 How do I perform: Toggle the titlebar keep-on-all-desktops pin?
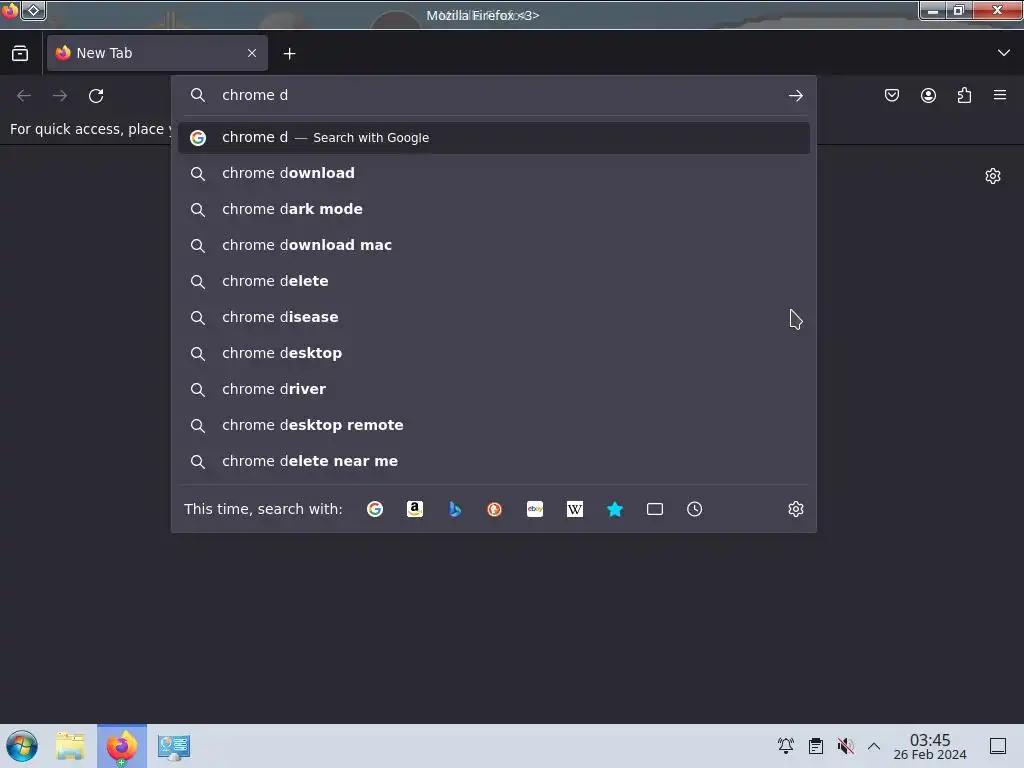34,10
